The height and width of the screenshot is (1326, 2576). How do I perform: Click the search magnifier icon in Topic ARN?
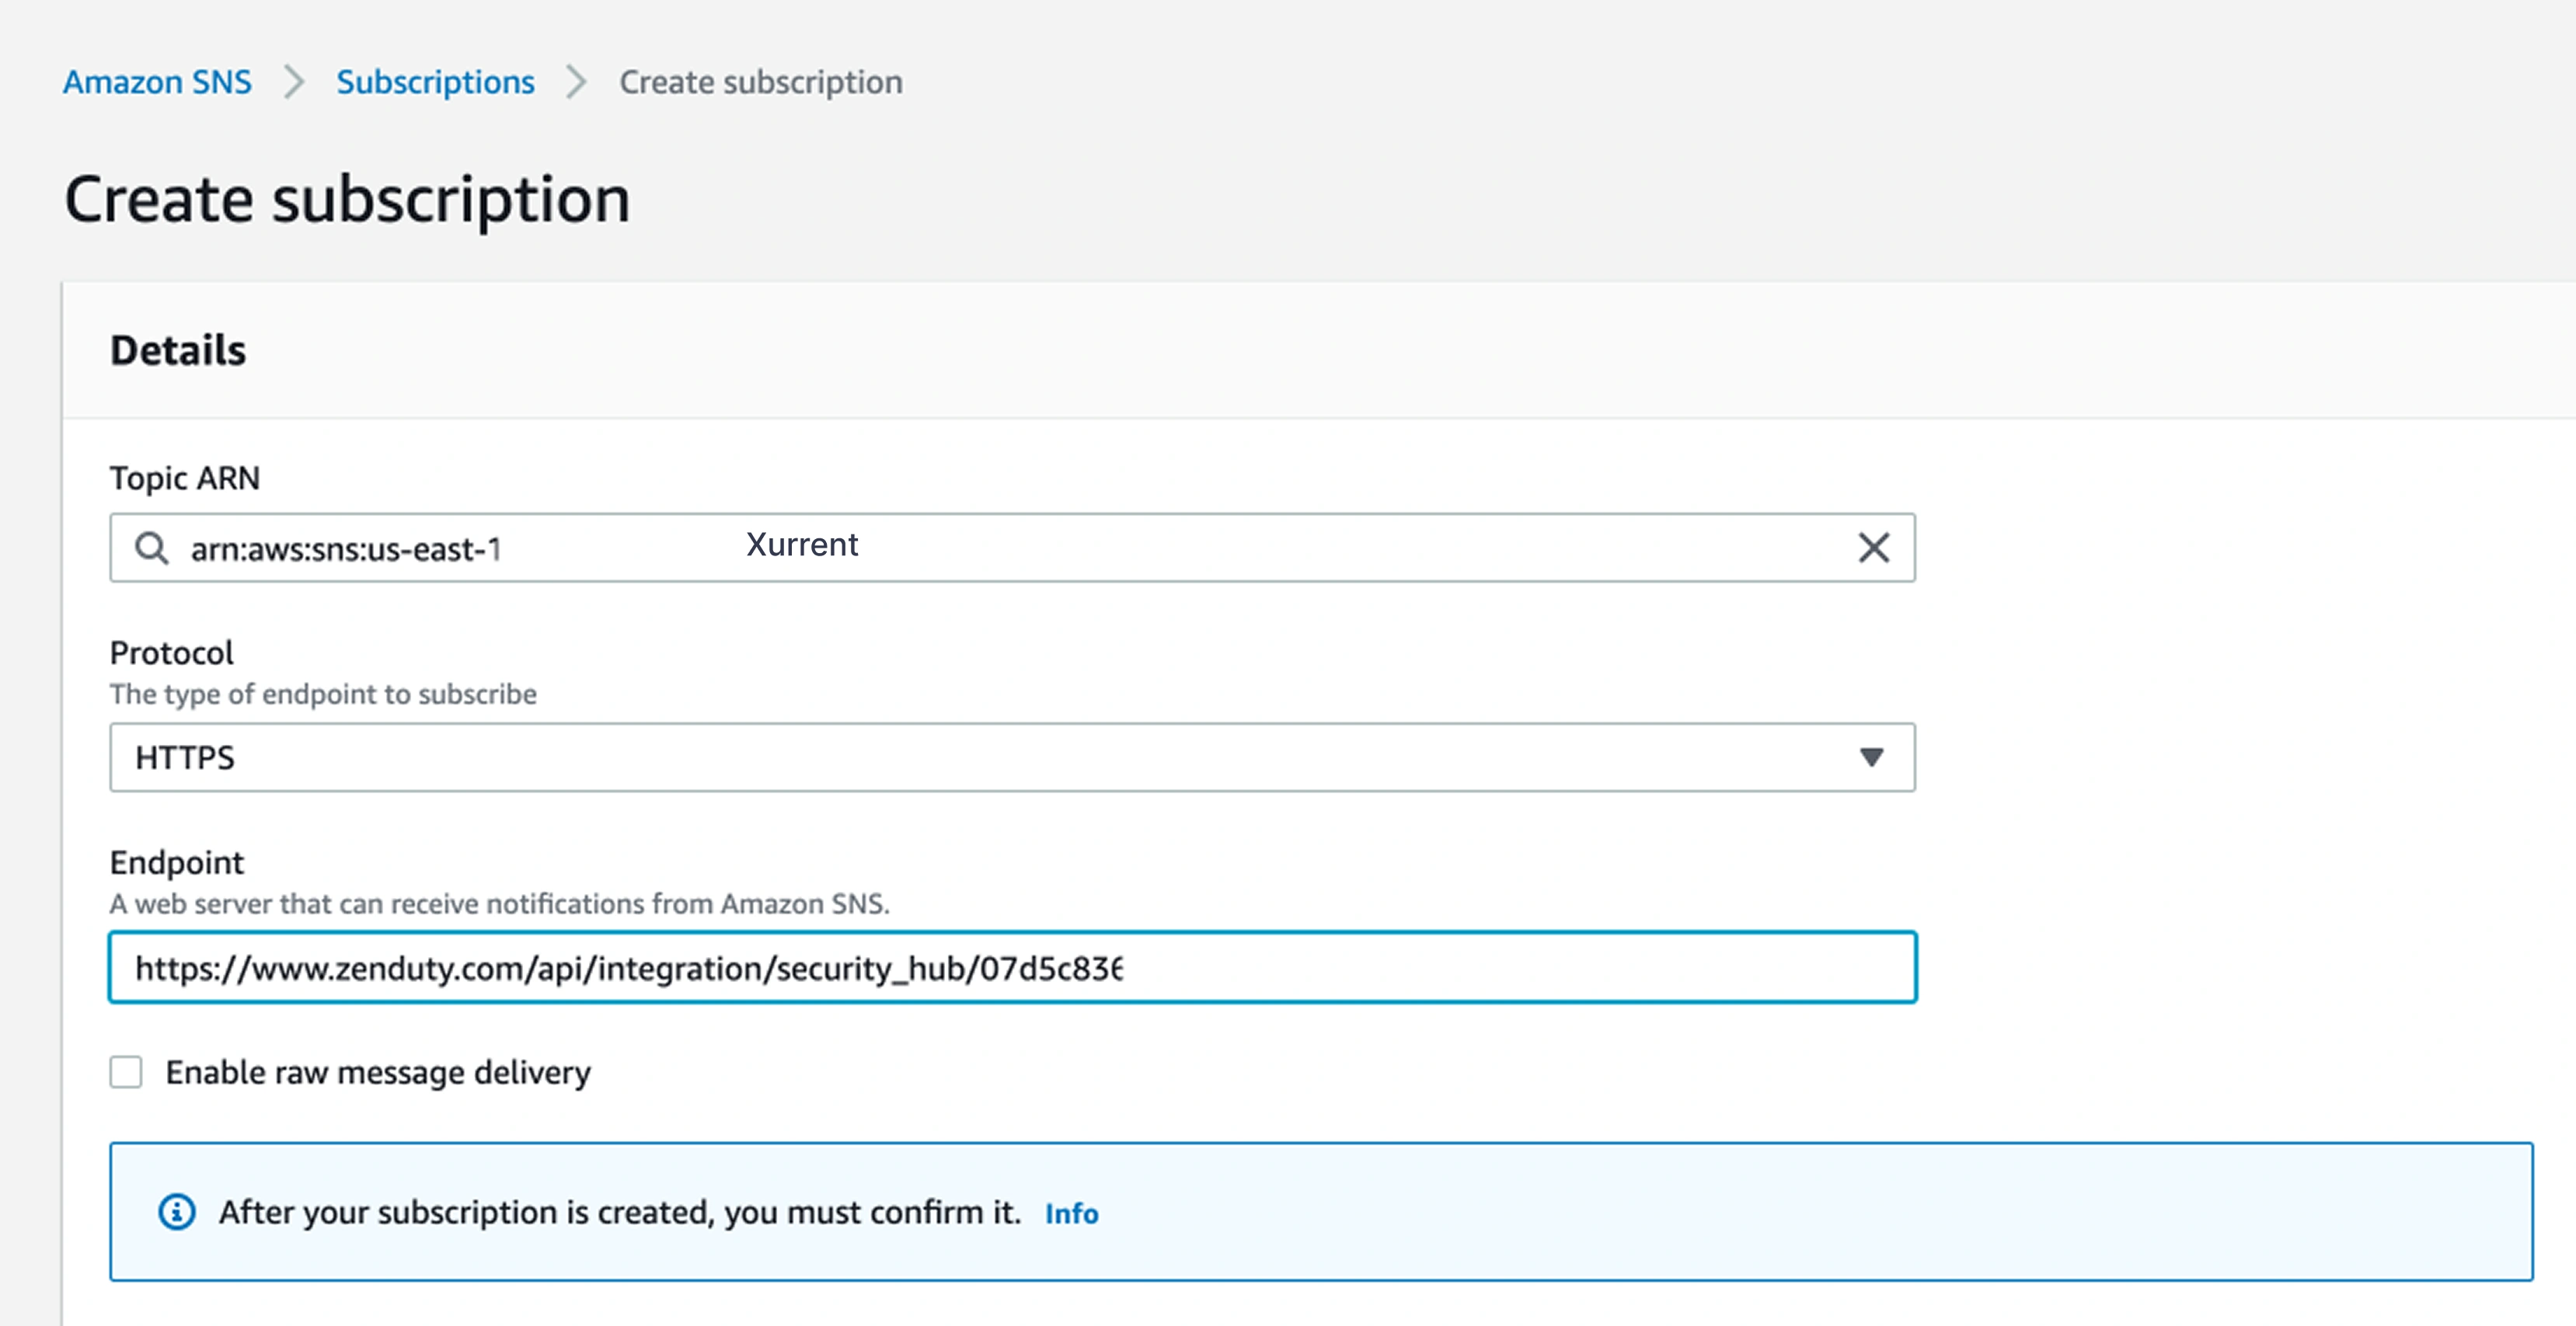152,548
